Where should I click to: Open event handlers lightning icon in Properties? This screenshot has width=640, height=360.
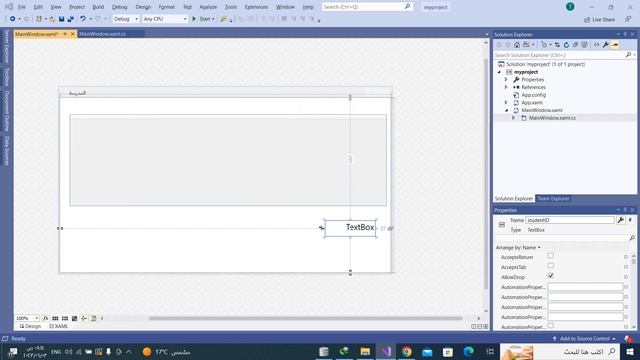pos(630,220)
